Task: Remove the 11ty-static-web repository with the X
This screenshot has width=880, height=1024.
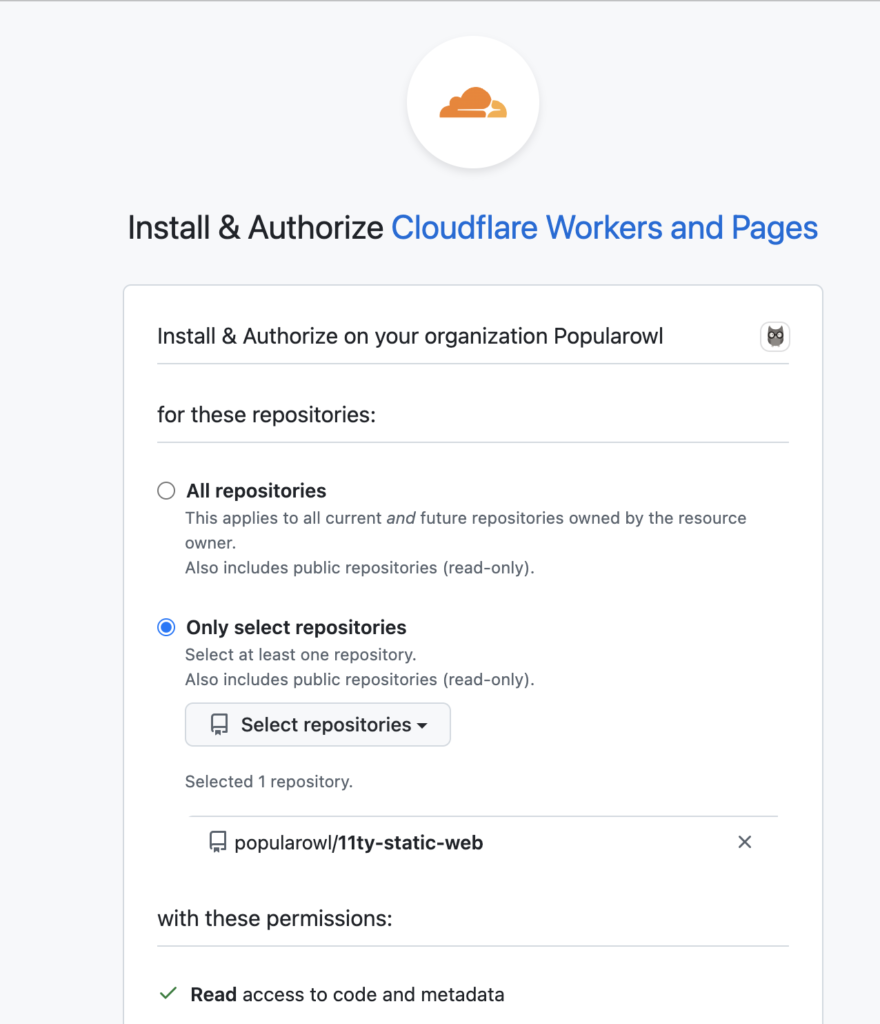Action: 744,843
